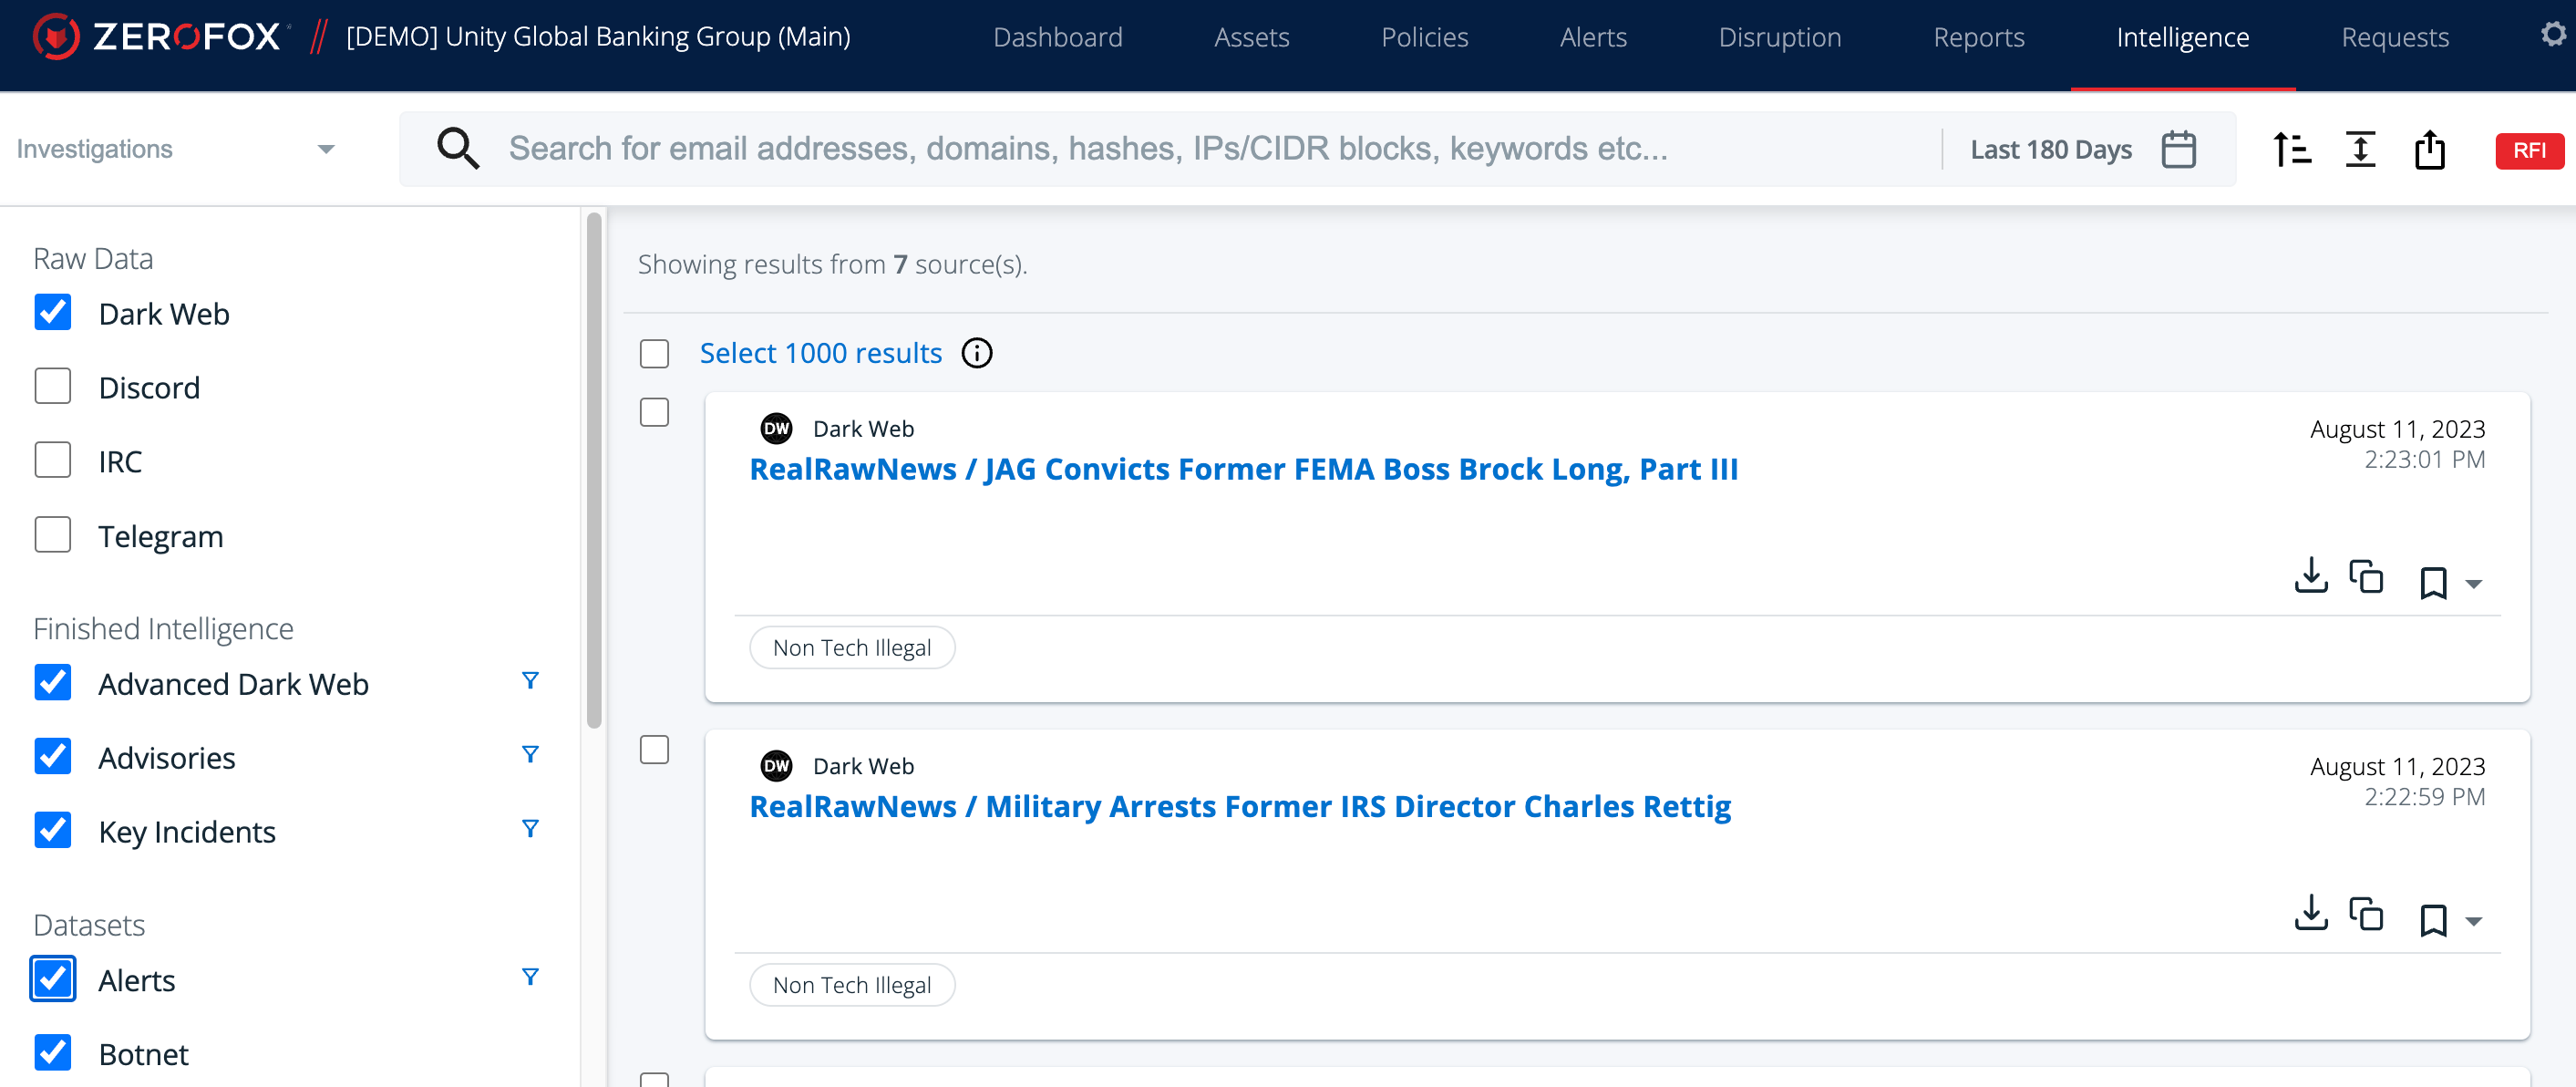Go to the Disruption tab
This screenshot has height=1087, width=2576.
[1779, 38]
